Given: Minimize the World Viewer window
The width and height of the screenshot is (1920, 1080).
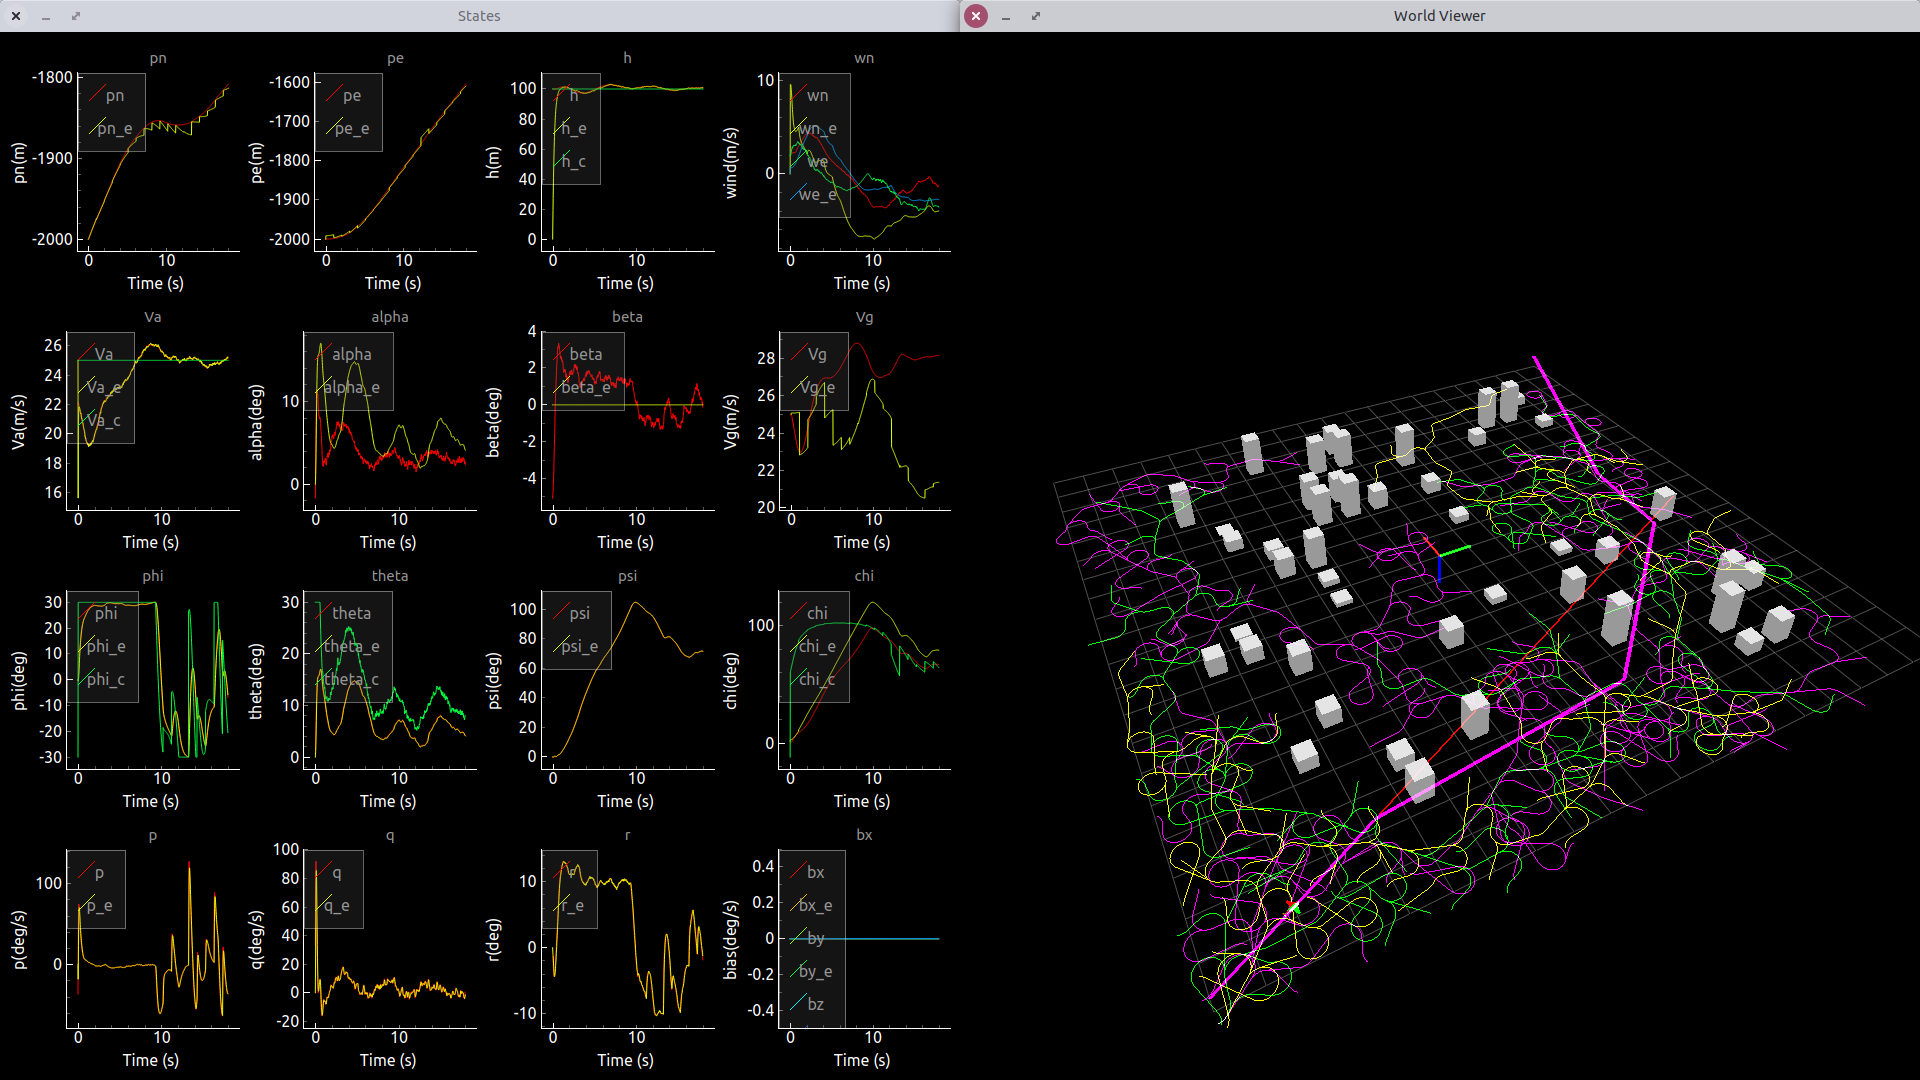Looking at the screenshot, I should click(1006, 16).
